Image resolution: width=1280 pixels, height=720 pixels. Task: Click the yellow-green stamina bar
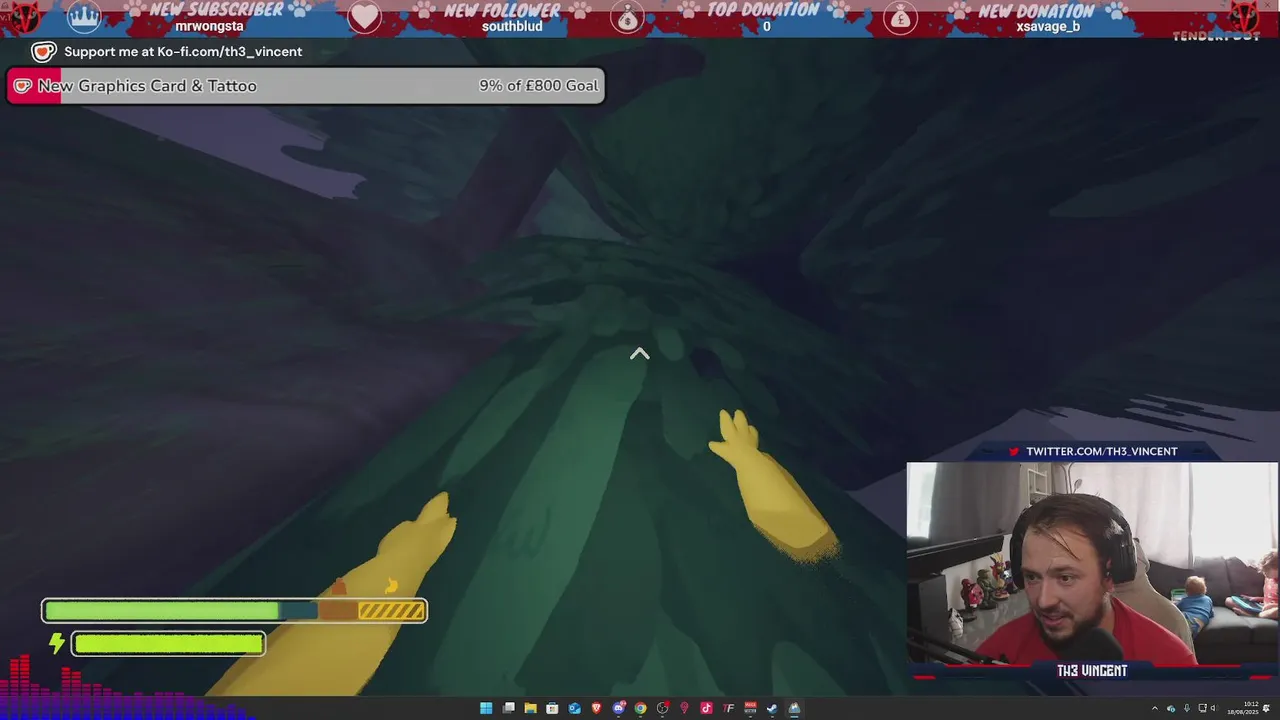point(168,644)
